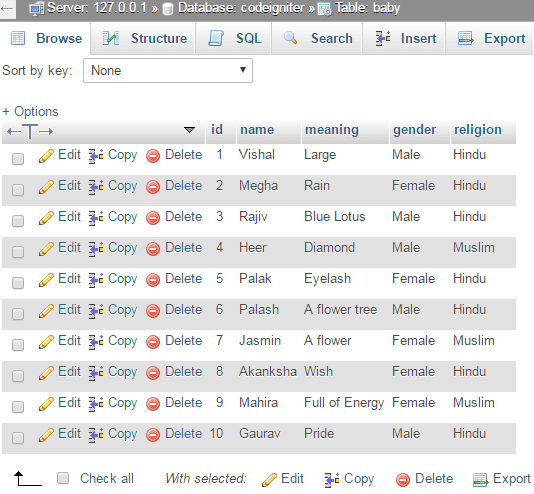Click the column header dropdown triangle
534x494 pixels.
[189, 130]
